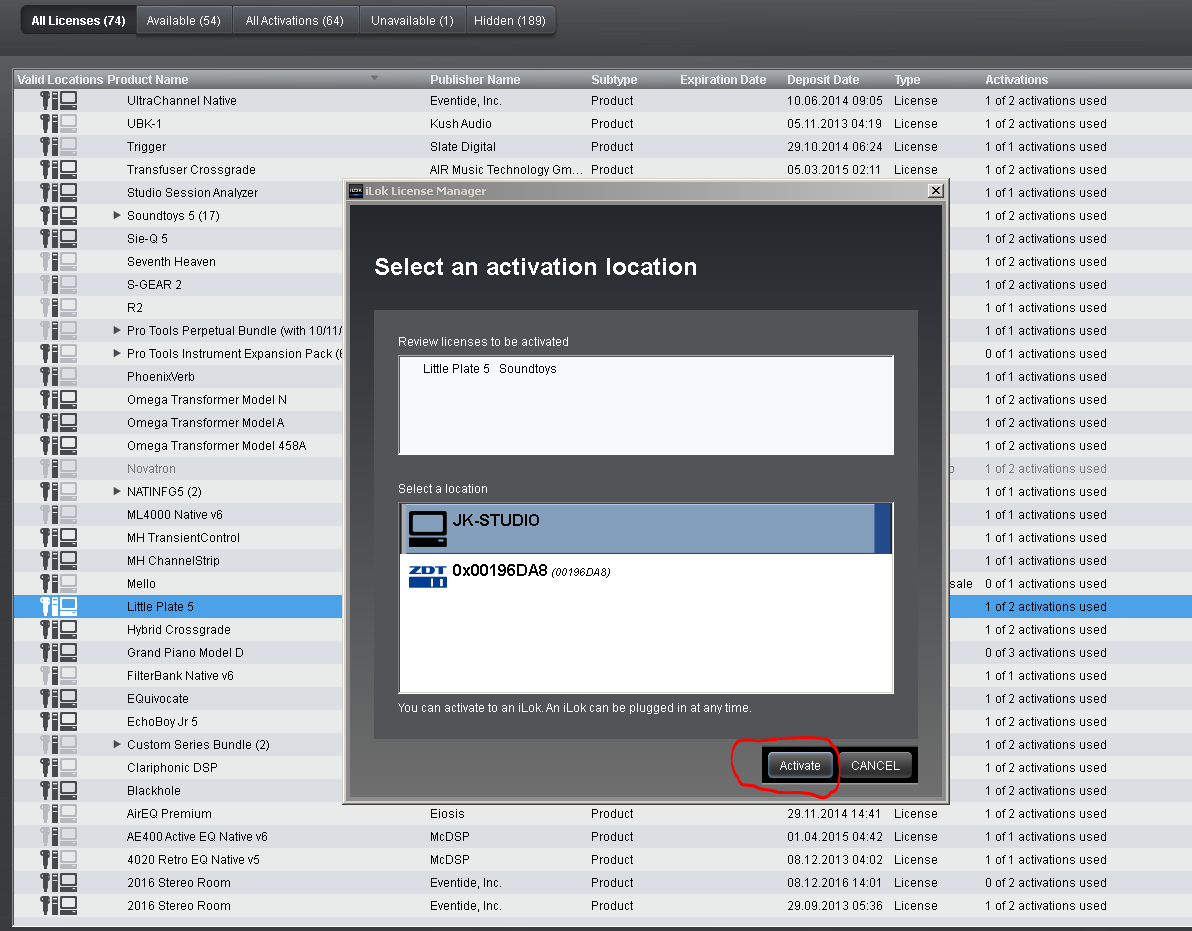This screenshot has height=931, width=1192.
Task: Sort by Activations column header
Action: pyautogui.click(x=1016, y=80)
